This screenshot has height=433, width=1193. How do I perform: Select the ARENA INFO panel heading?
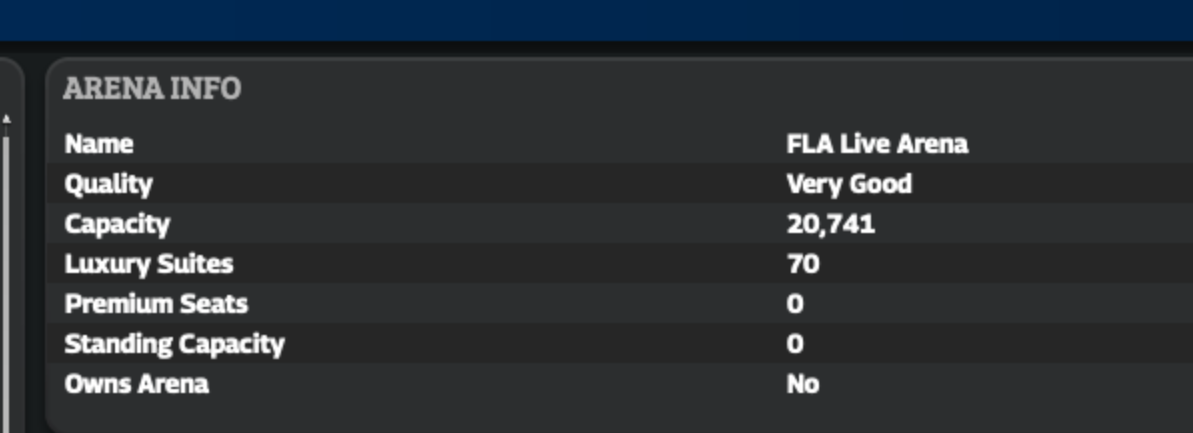tap(152, 89)
